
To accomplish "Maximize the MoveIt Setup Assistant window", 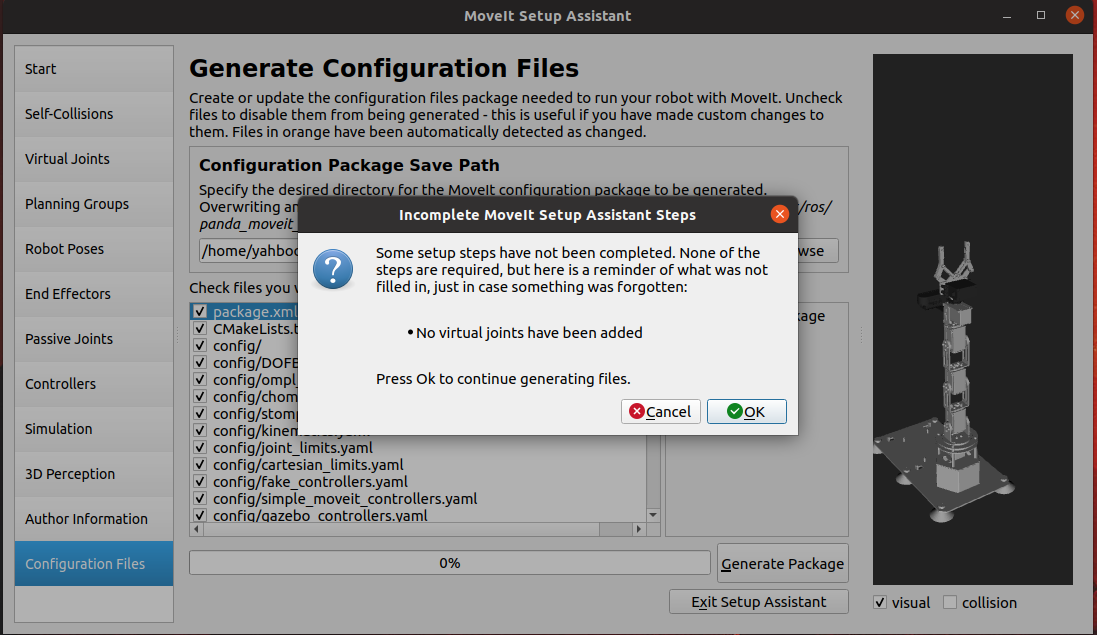I will 1041,15.
